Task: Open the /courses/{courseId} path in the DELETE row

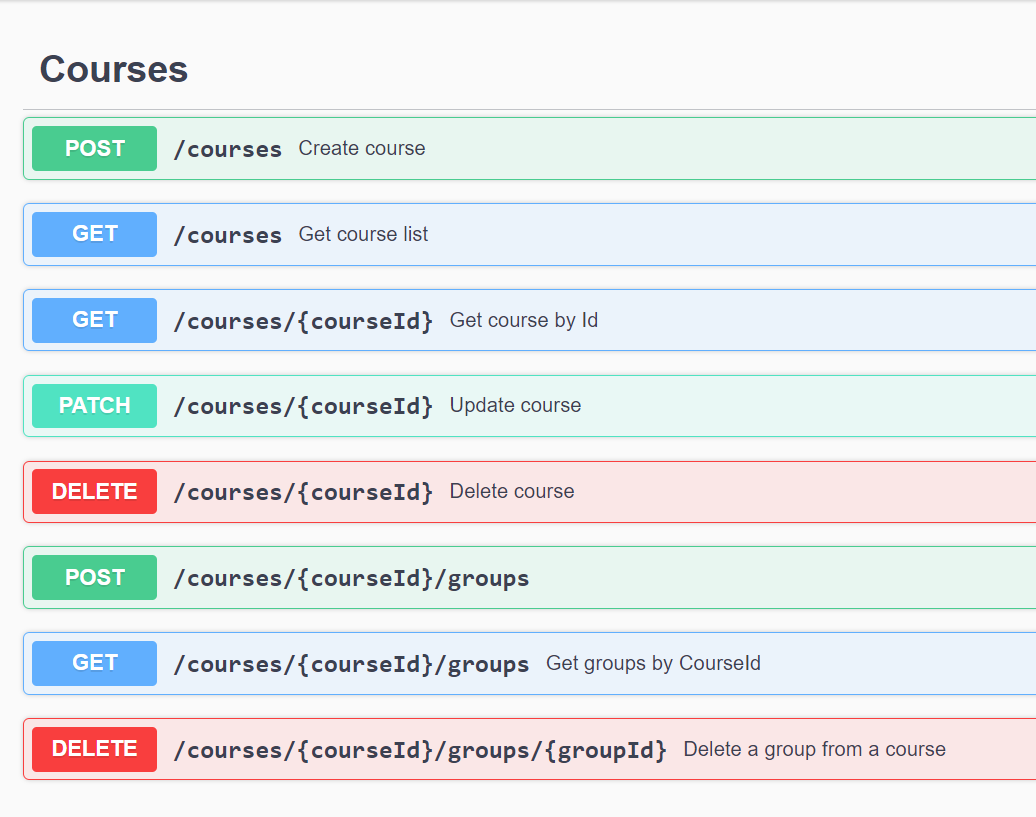Action: click(303, 492)
